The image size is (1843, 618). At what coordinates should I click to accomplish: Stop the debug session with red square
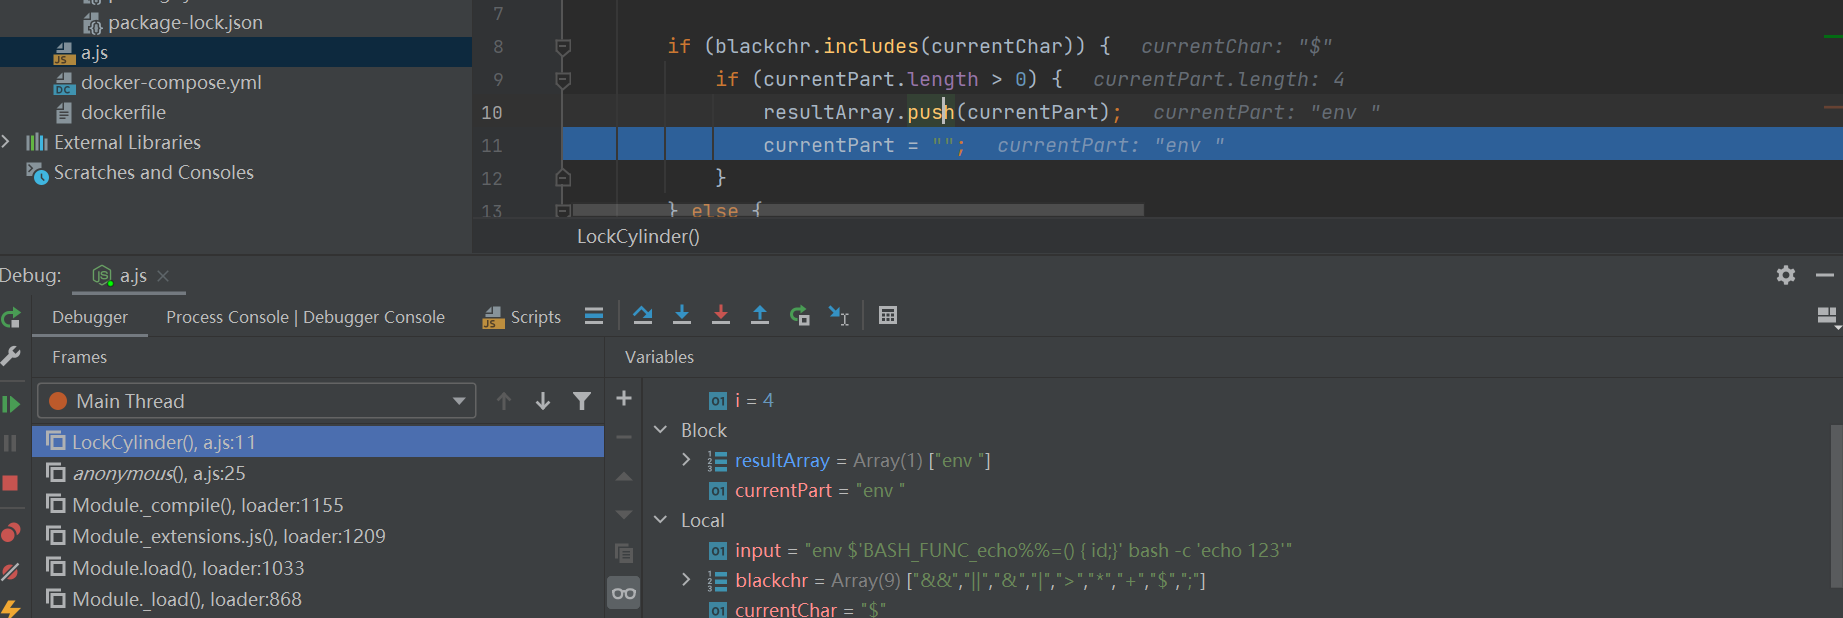click(11, 483)
